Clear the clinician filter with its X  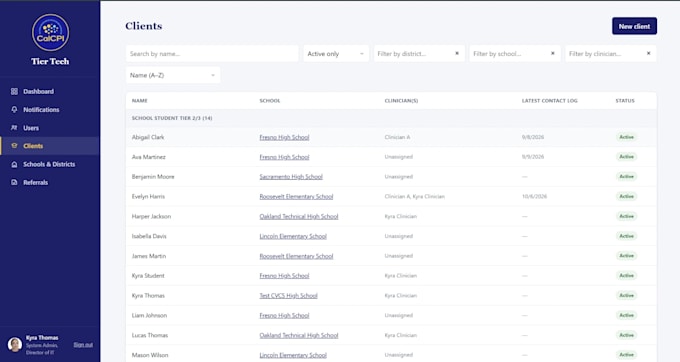648,53
